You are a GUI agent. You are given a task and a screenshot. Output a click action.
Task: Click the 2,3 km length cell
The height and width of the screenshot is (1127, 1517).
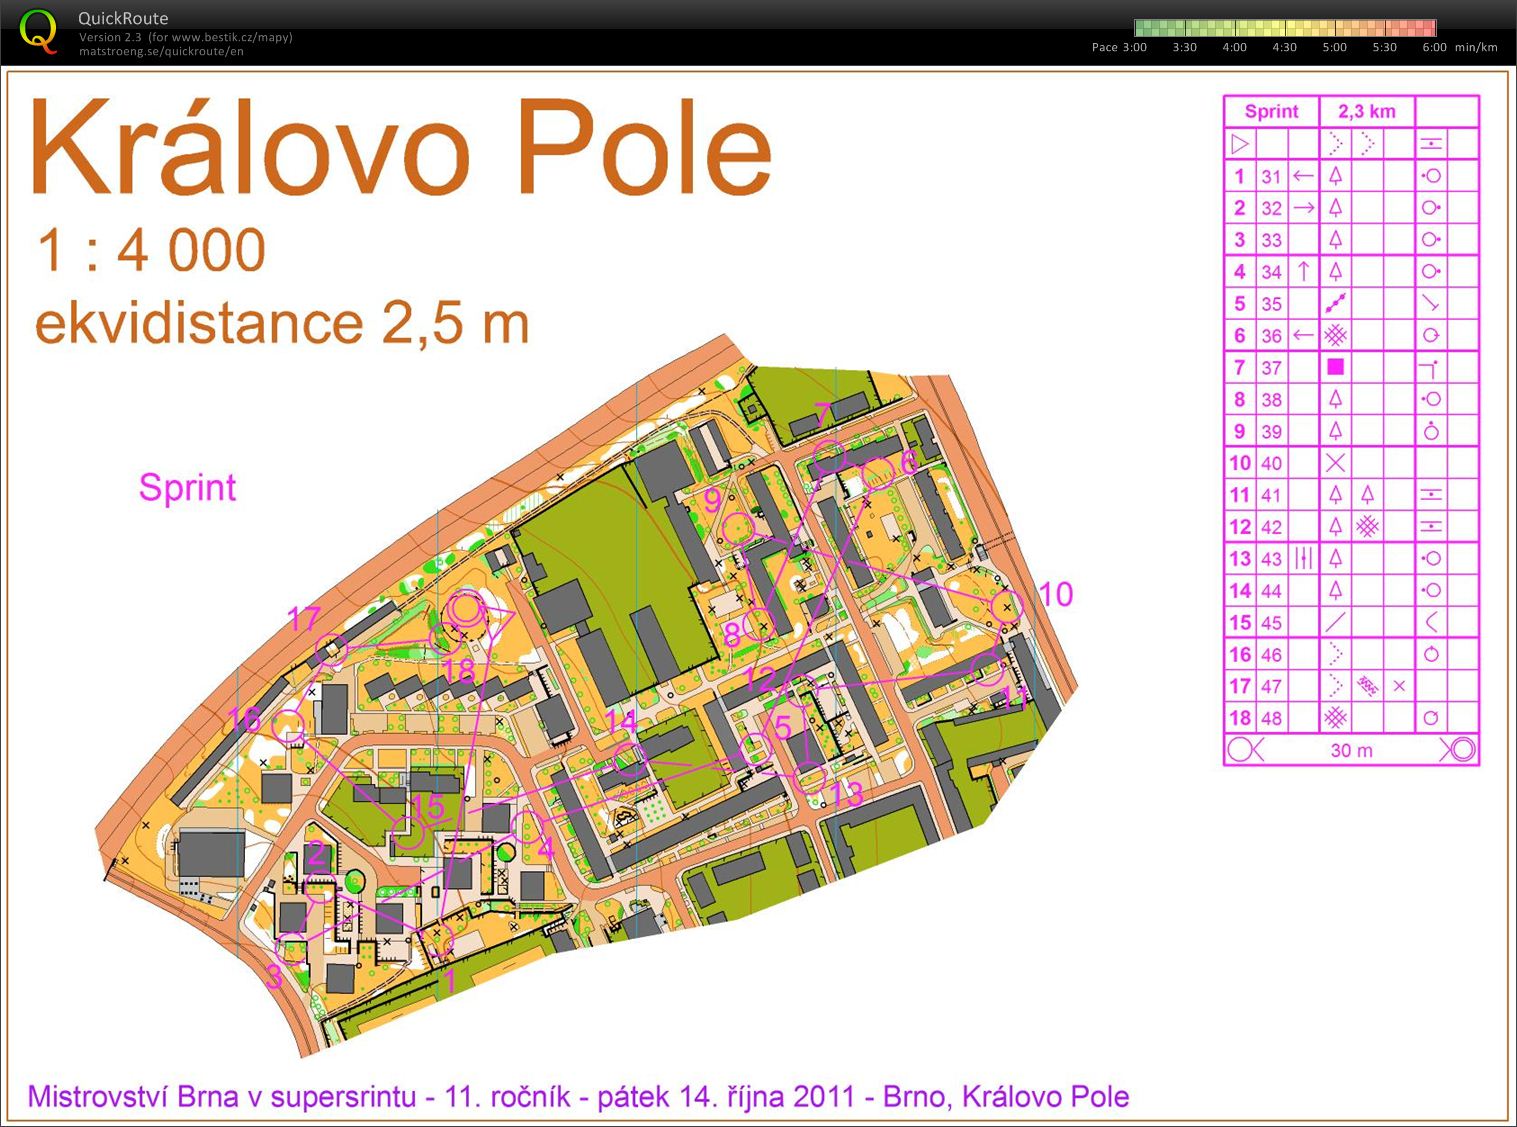coord(1367,111)
